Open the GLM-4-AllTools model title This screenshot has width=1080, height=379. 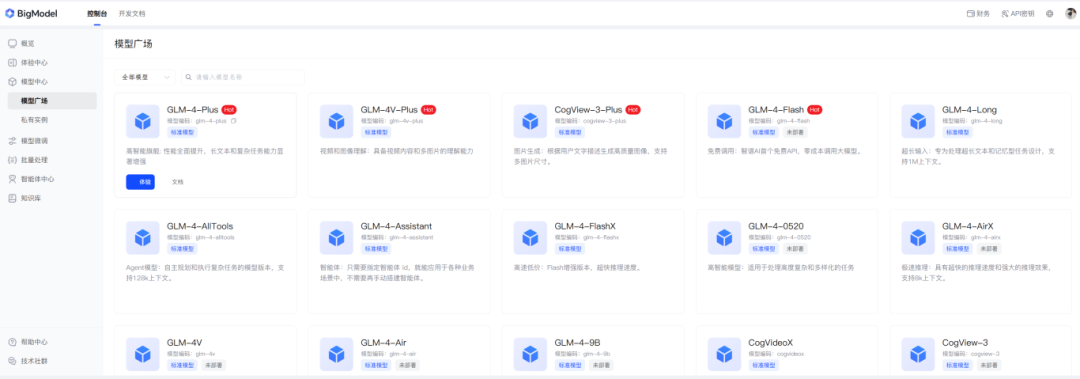tap(200, 226)
